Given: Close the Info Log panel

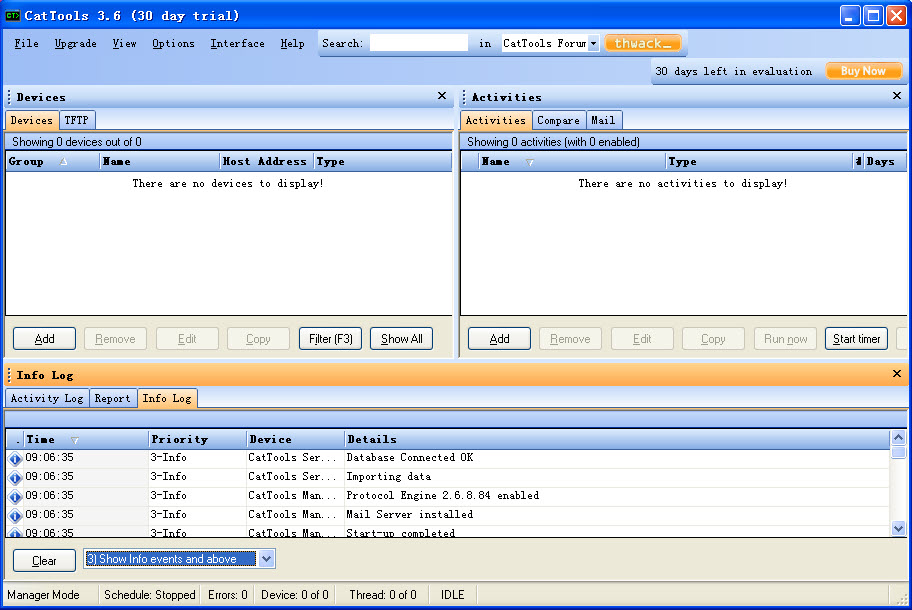Looking at the screenshot, I should tap(896, 374).
